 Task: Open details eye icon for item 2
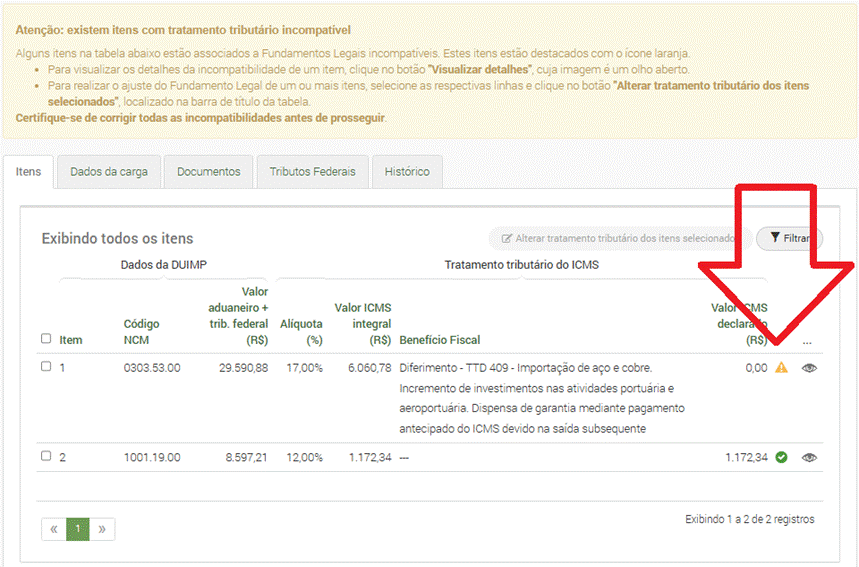click(x=810, y=458)
